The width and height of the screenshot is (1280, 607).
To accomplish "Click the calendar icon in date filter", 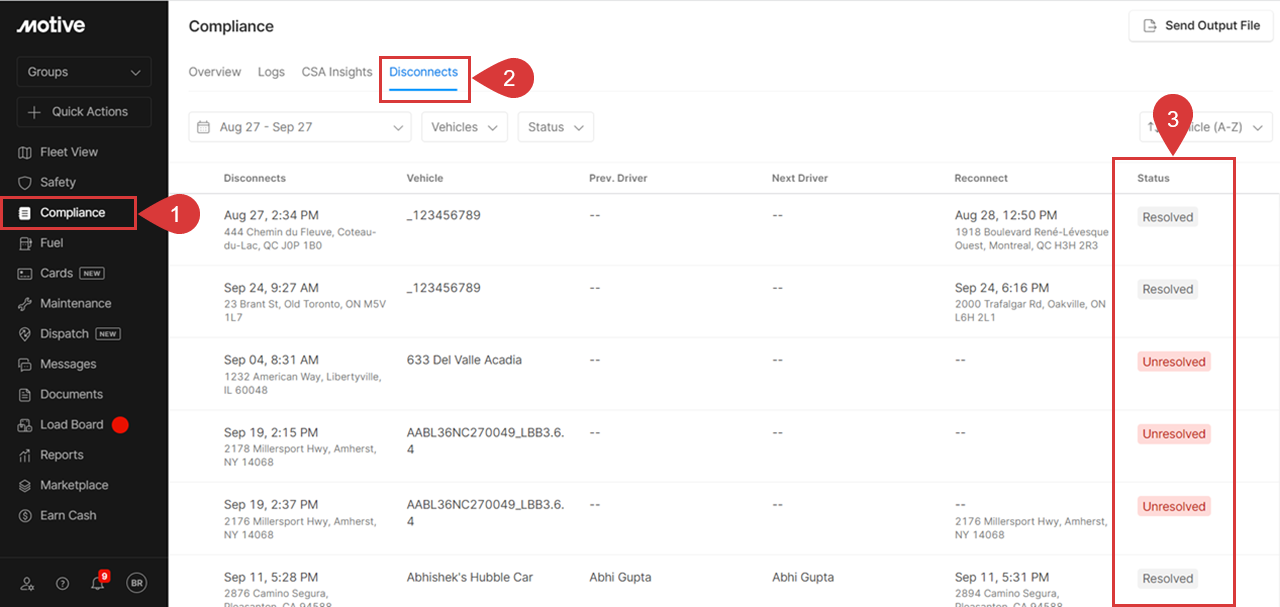I will pyautogui.click(x=203, y=127).
